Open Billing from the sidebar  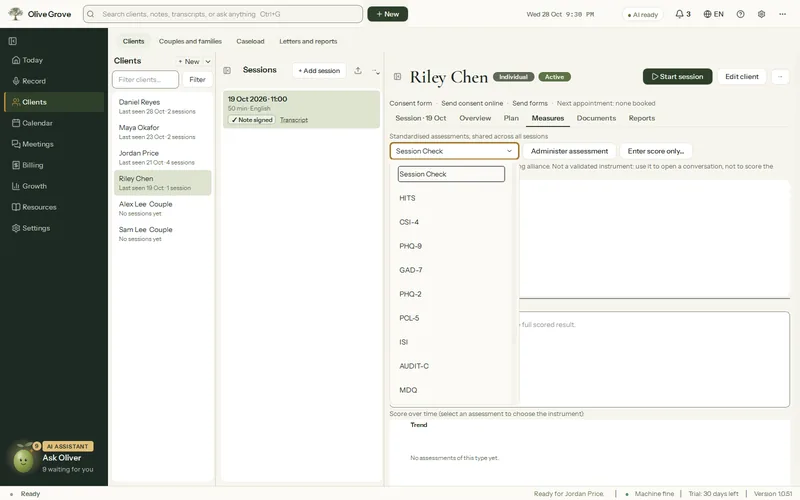54,165
